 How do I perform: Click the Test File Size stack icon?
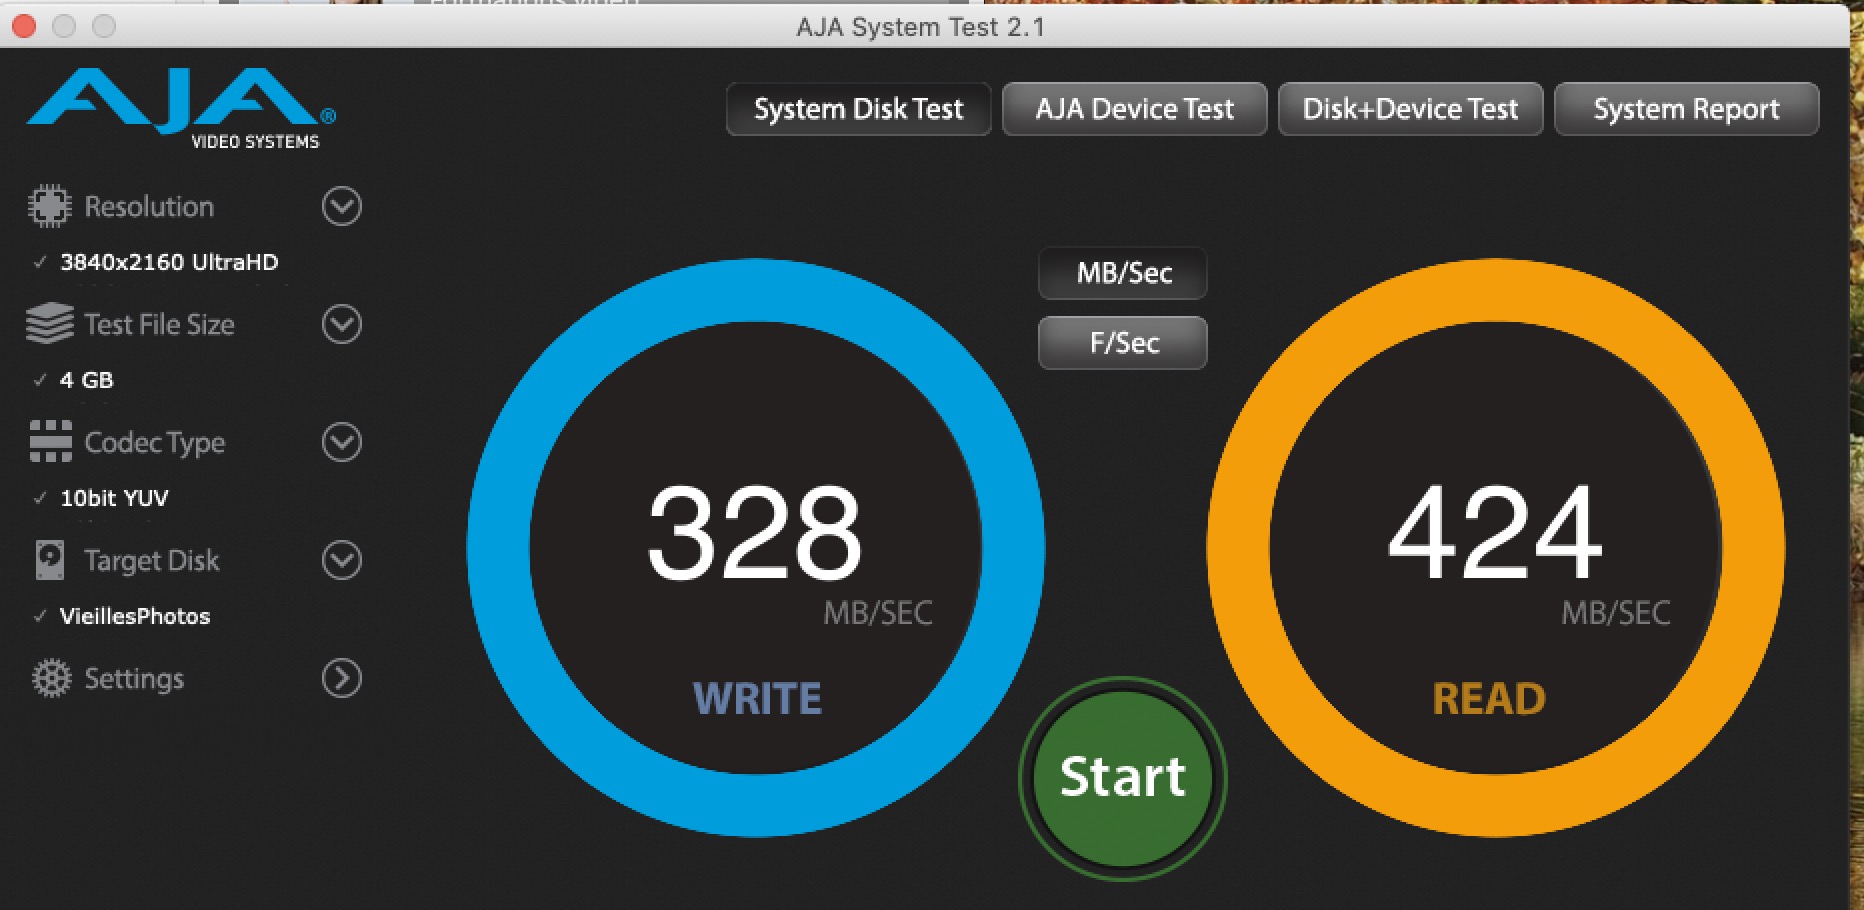coord(50,324)
